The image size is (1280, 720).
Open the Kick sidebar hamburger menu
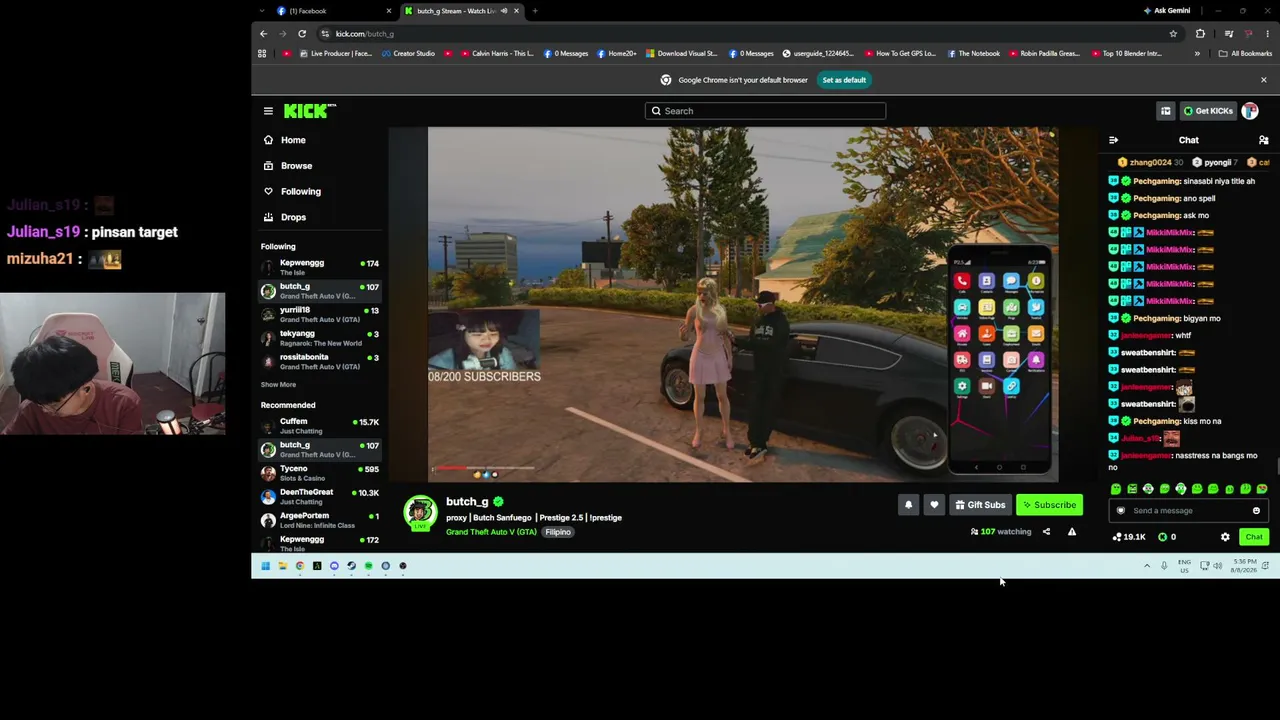coord(268,111)
